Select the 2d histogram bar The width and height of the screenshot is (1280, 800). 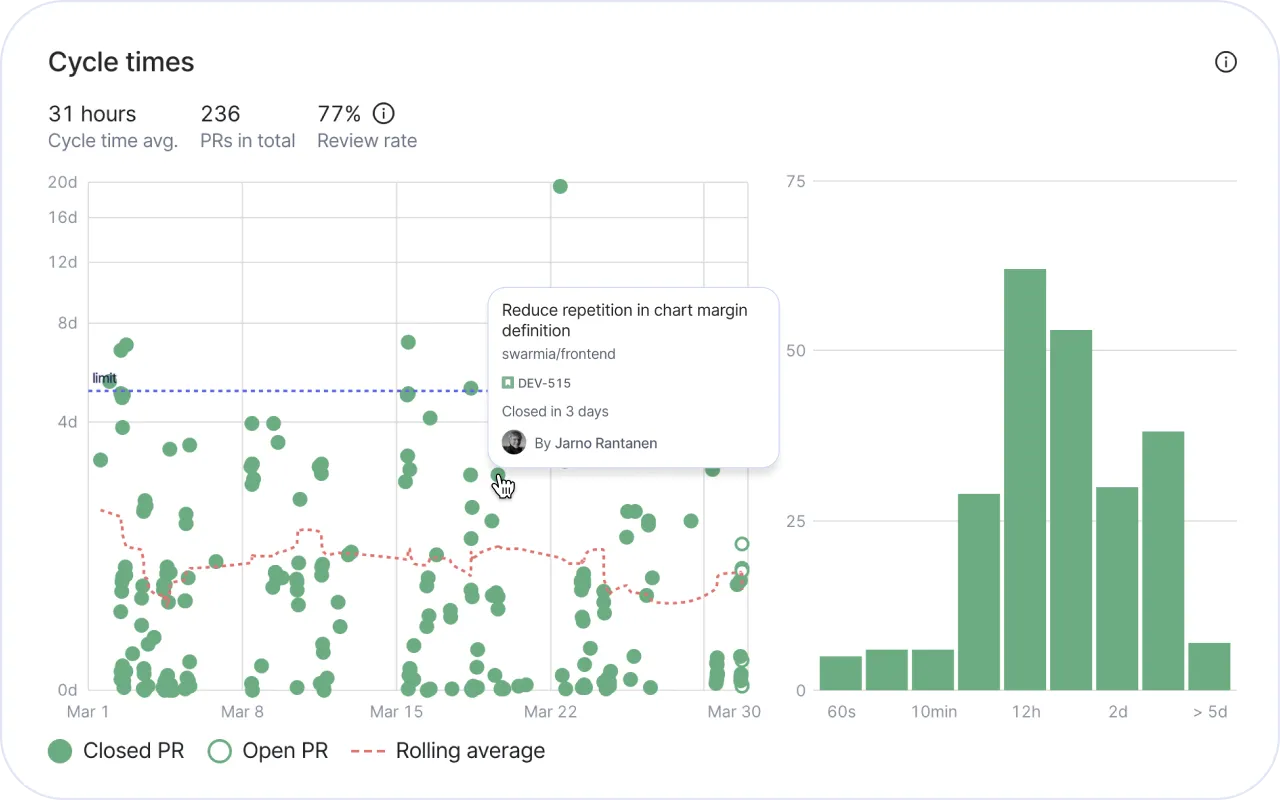coord(1117,588)
